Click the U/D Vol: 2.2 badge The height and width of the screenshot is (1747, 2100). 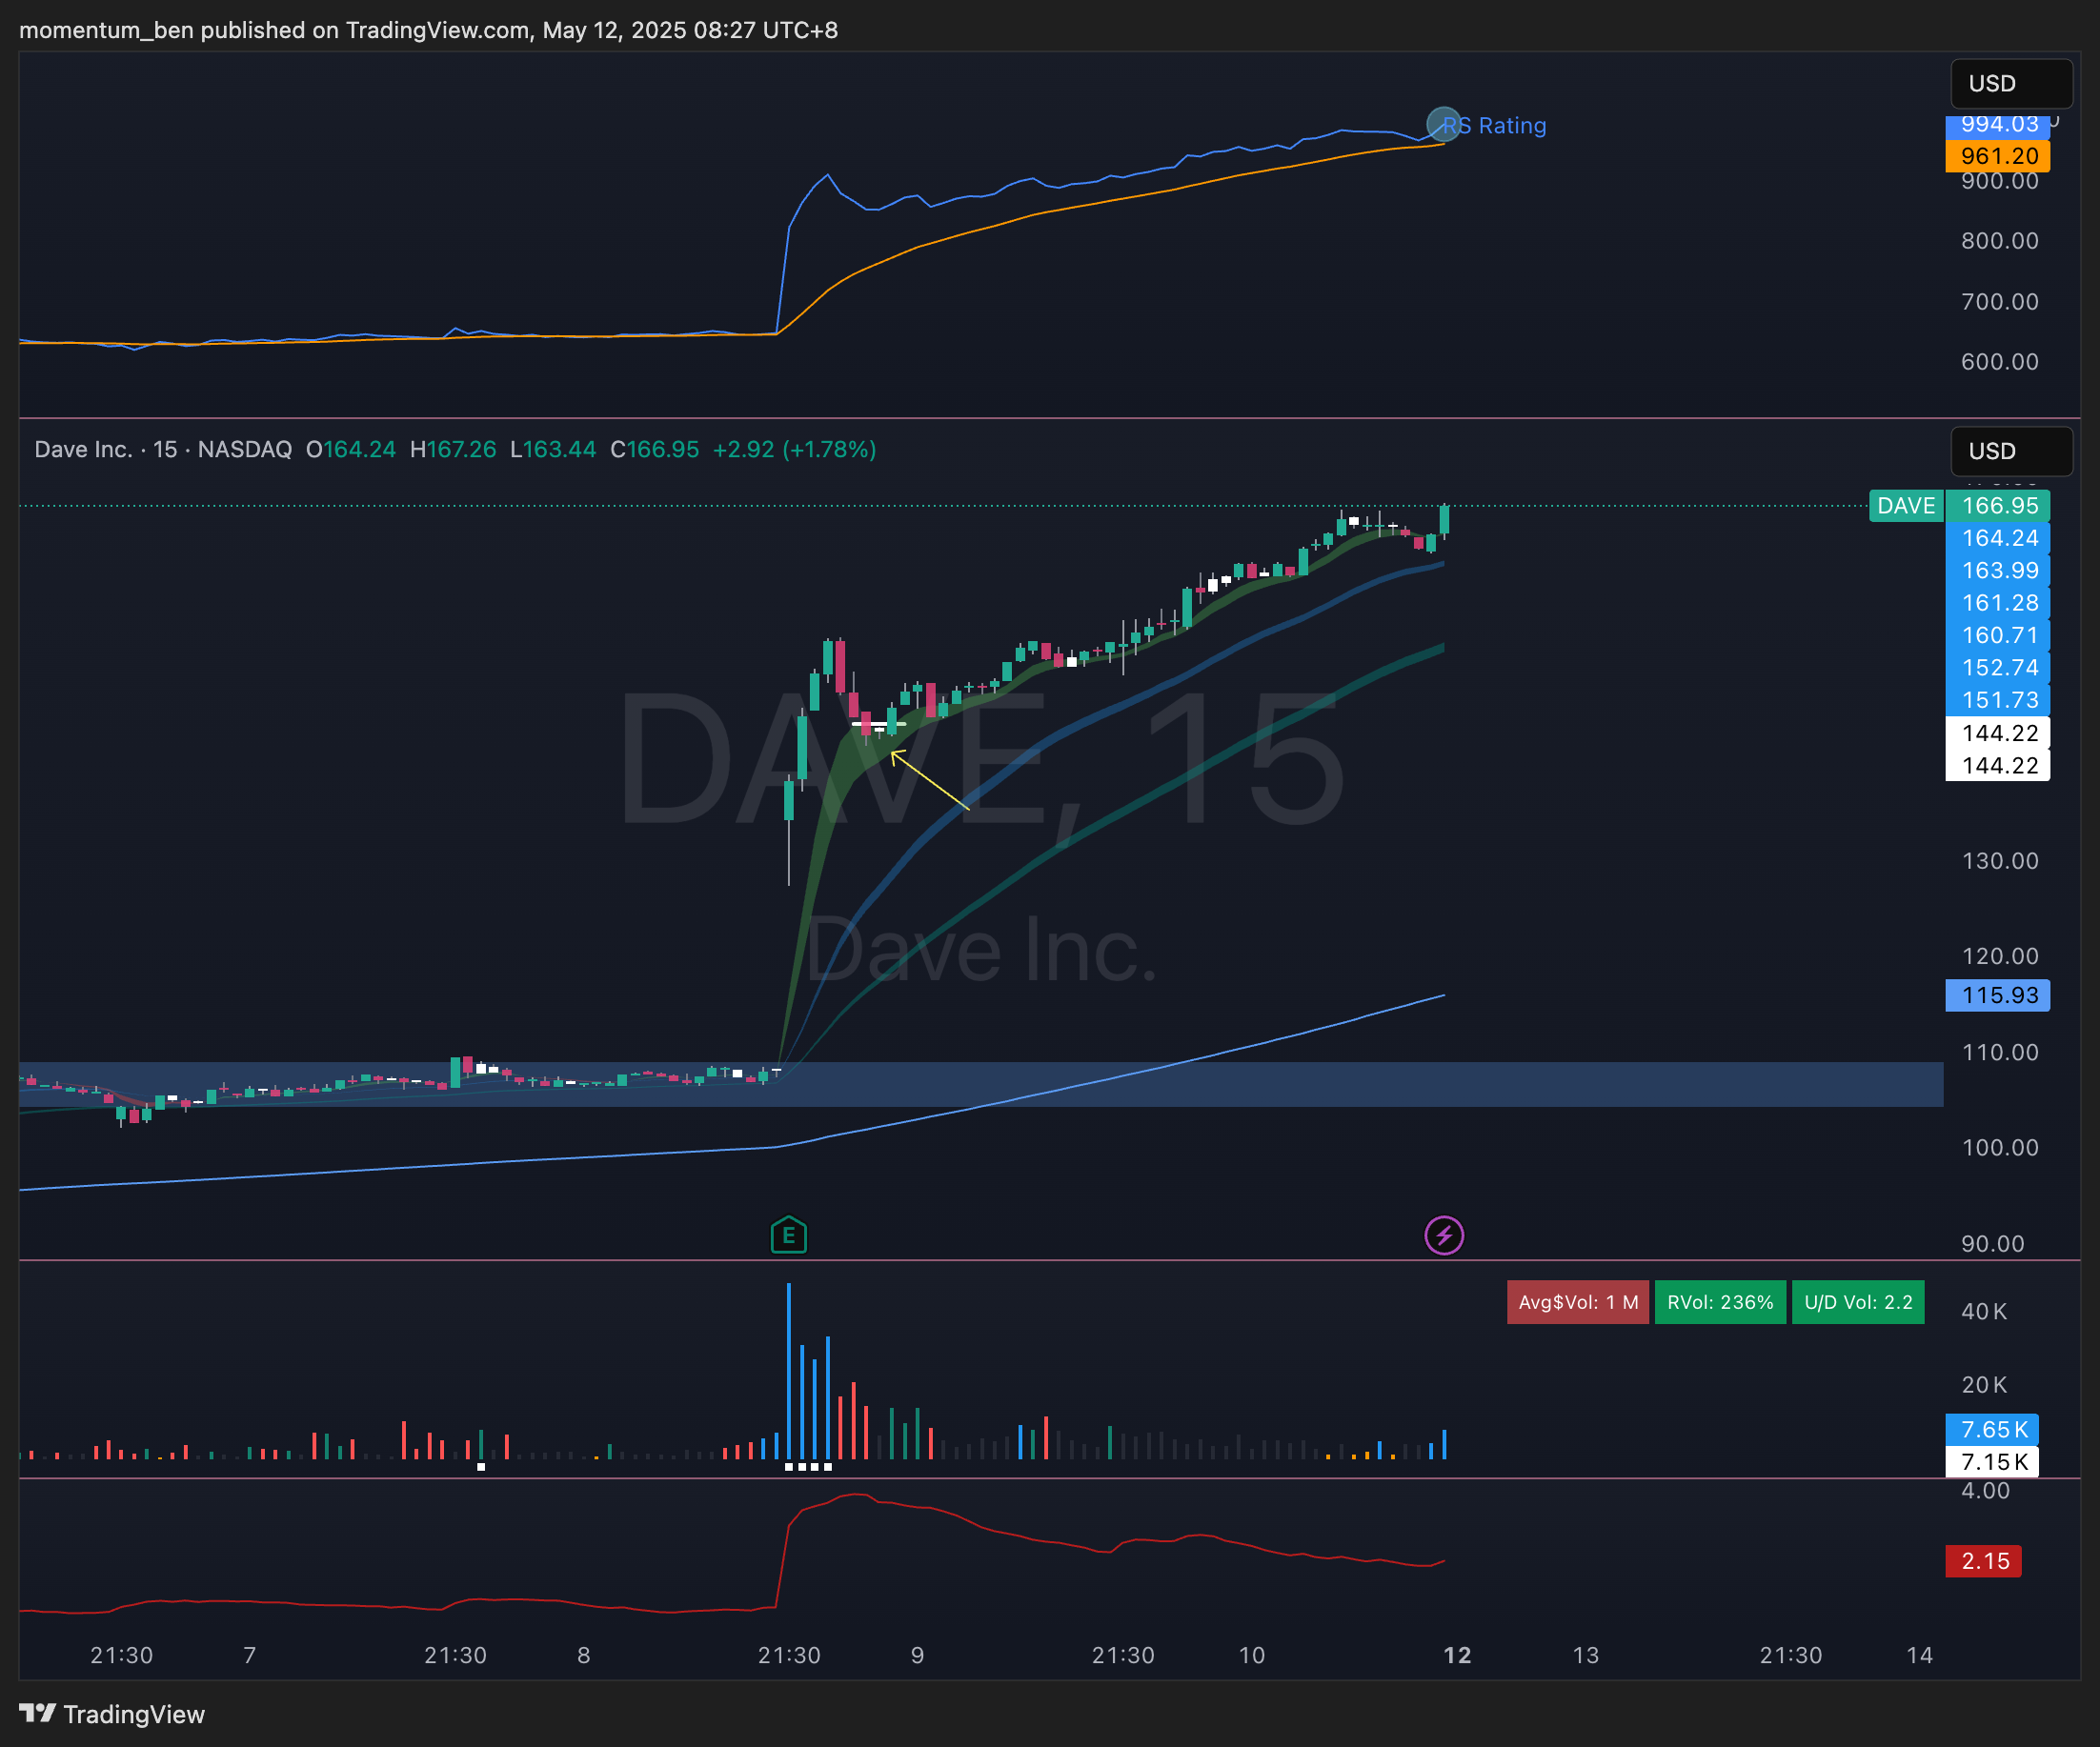1857,1302
